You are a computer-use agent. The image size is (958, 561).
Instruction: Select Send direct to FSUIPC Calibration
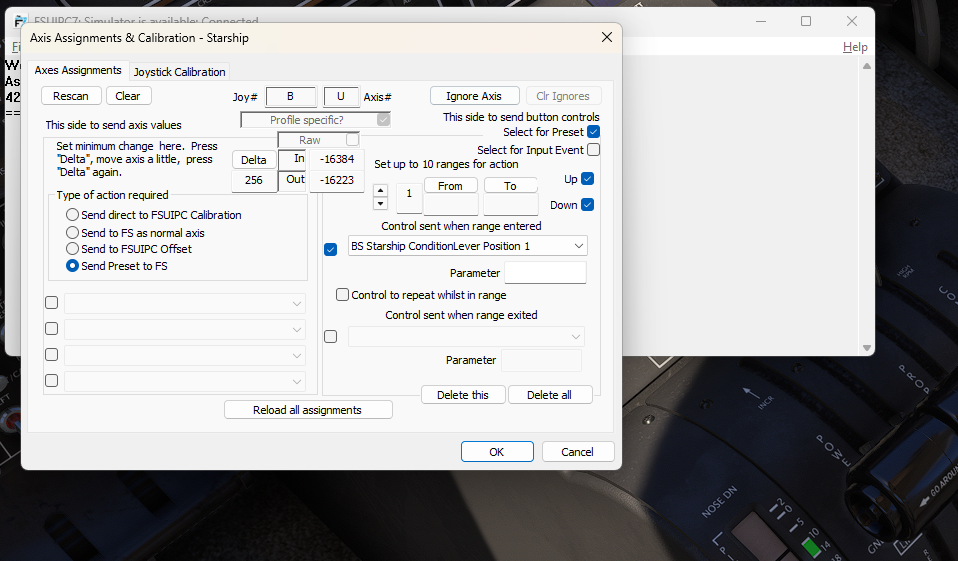tap(72, 214)
